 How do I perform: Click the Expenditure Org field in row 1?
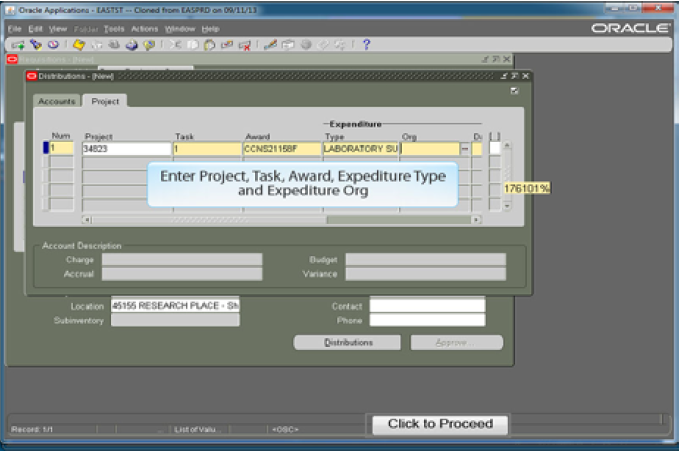429,148
